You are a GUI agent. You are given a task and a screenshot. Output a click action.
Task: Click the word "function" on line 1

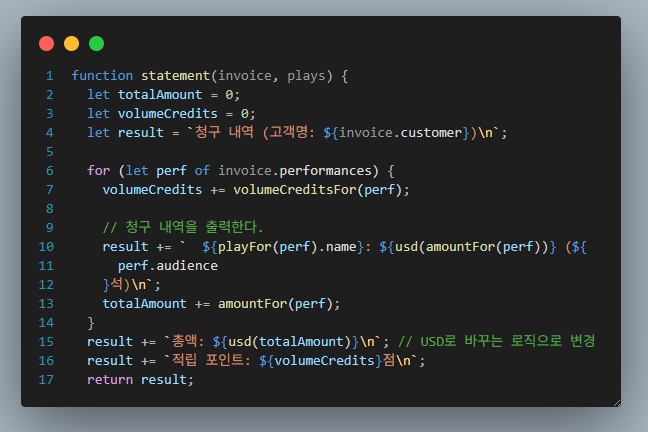click(x=102, y=76)
